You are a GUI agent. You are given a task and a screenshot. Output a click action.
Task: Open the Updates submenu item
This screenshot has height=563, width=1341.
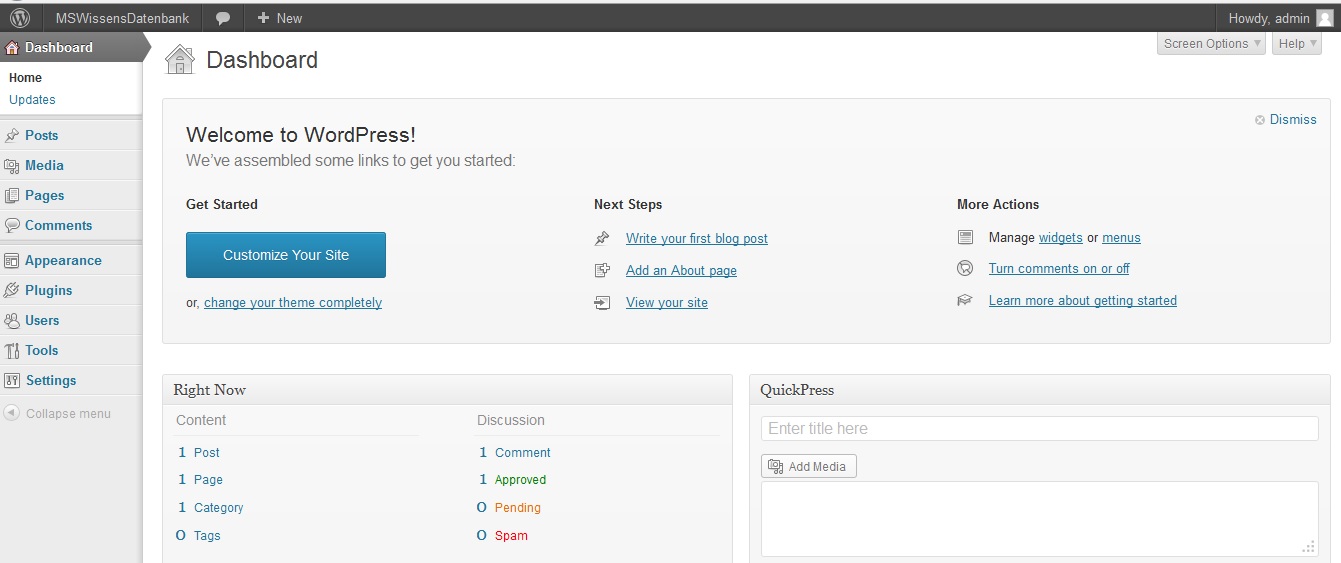(32, 100)
